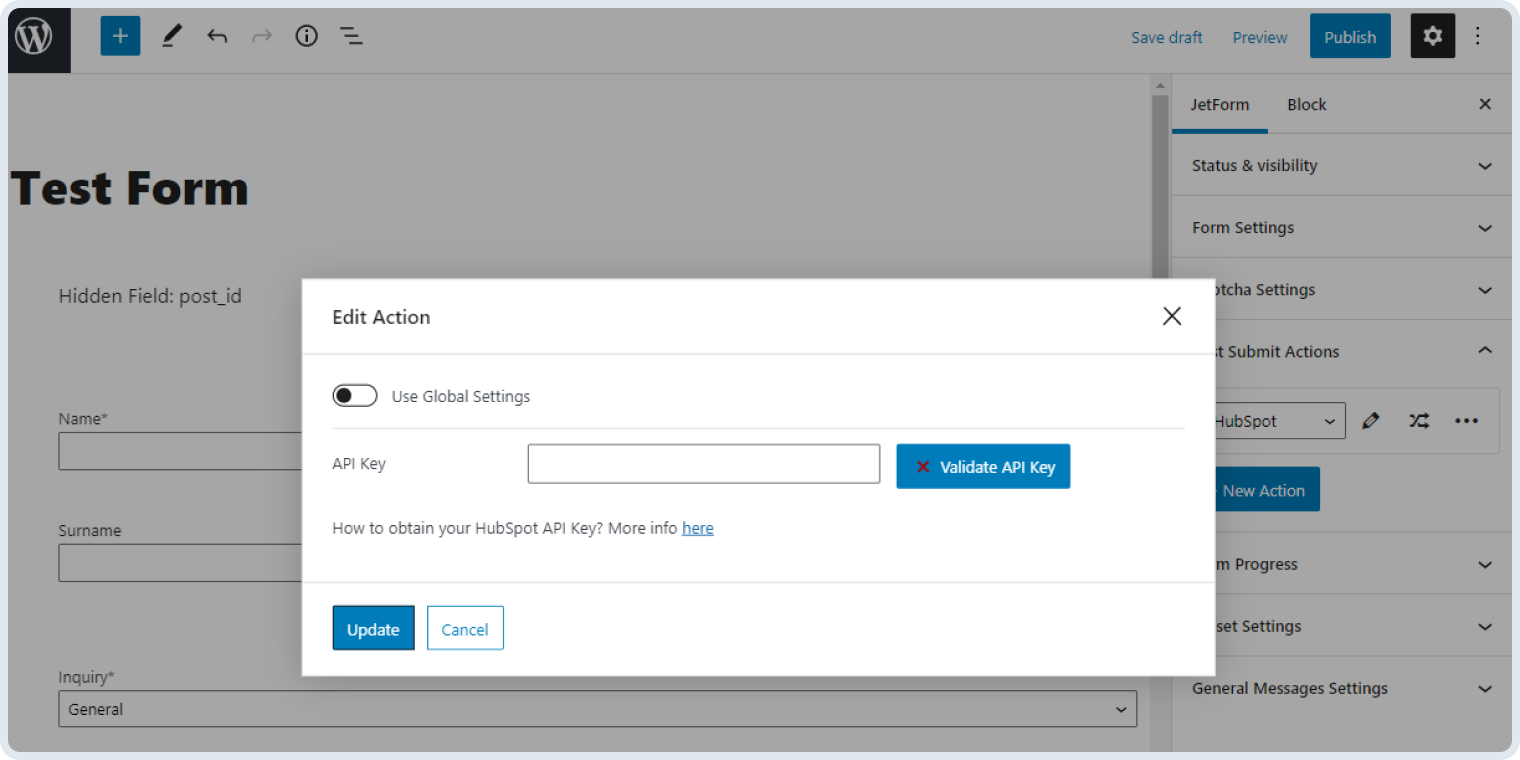Open the Details information icon
Image resolution: width=1520 pixels, height=760 pixels.
click(306, 35)
